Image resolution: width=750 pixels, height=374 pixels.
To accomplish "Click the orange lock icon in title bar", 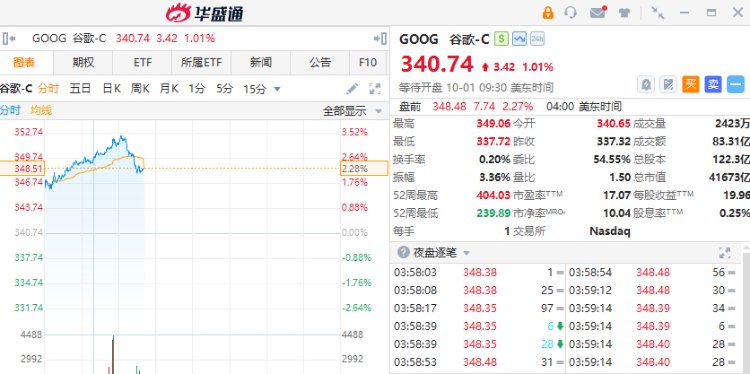I will coord(548,12).
